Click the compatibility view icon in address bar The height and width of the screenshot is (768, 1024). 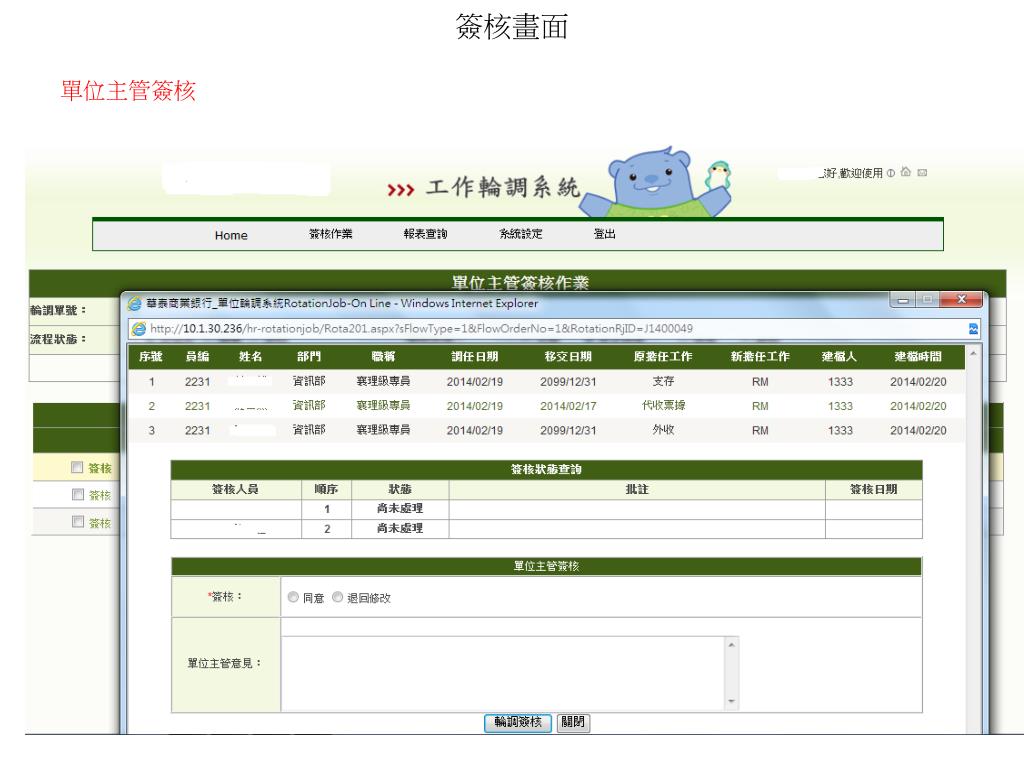click(974, 328)
